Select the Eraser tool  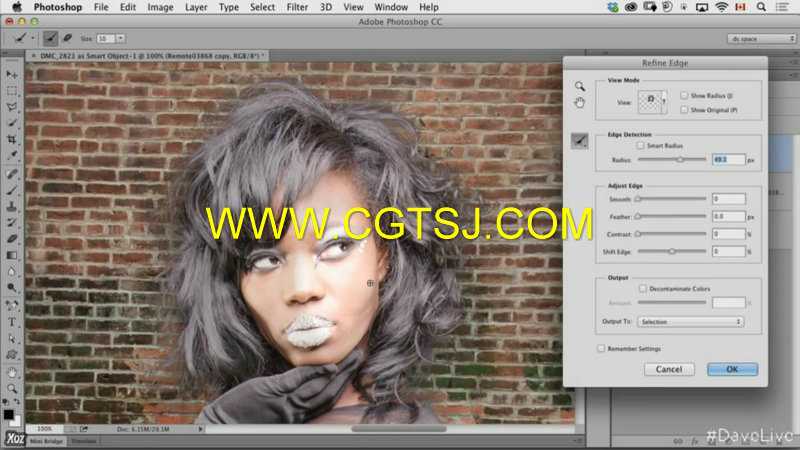point(12,239)
